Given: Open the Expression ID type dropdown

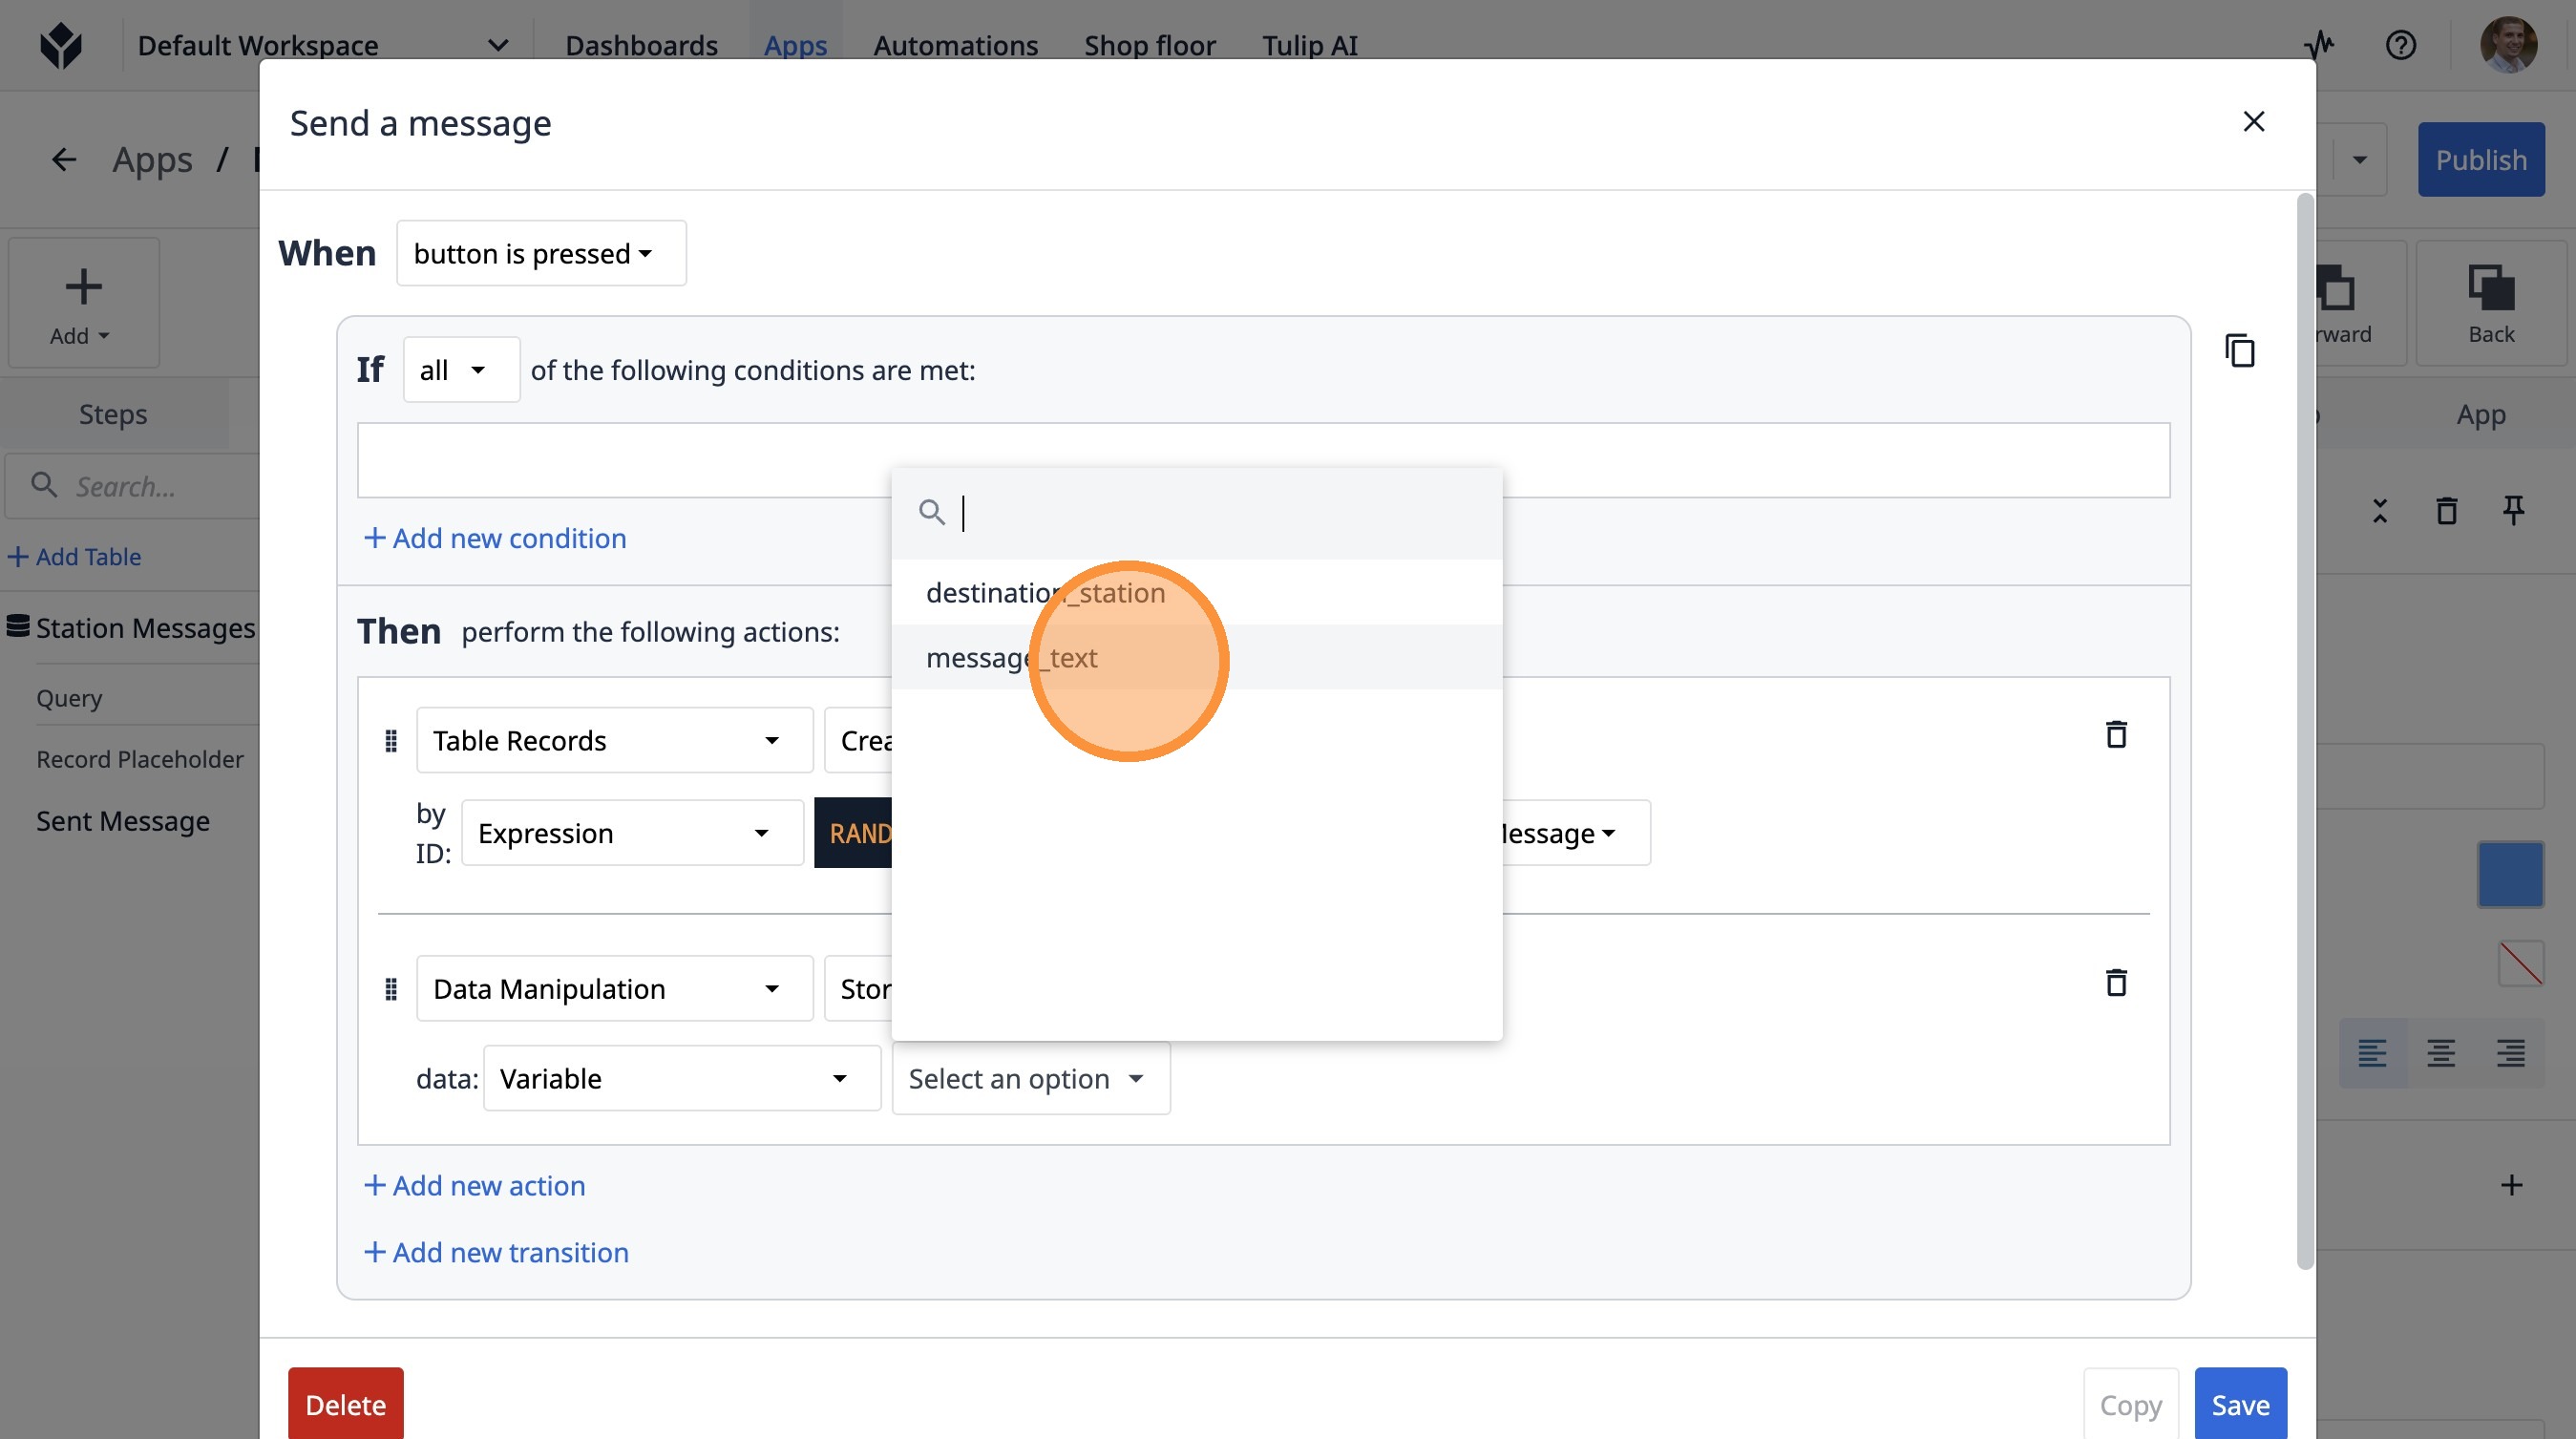Looking at the screenshot, I should 632,833.
